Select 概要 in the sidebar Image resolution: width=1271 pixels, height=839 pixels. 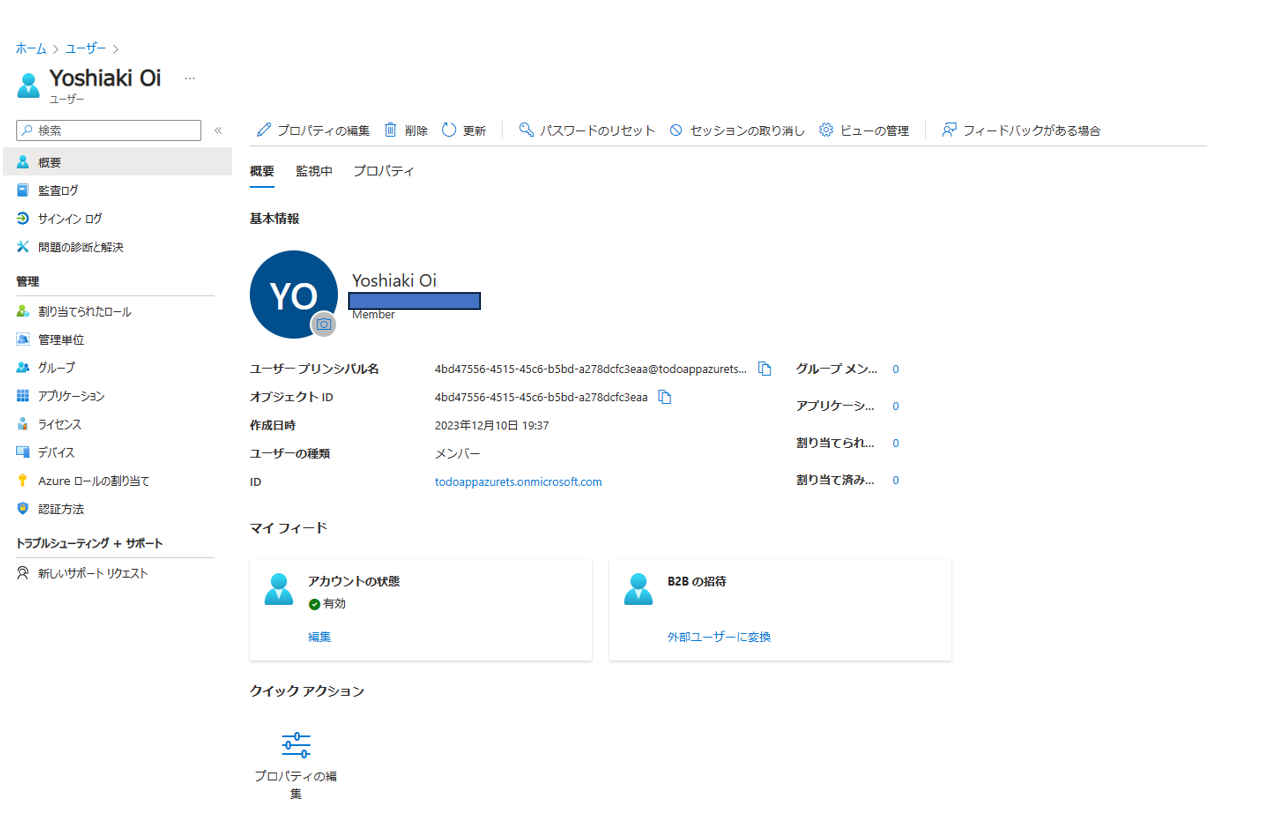point(117,162)
